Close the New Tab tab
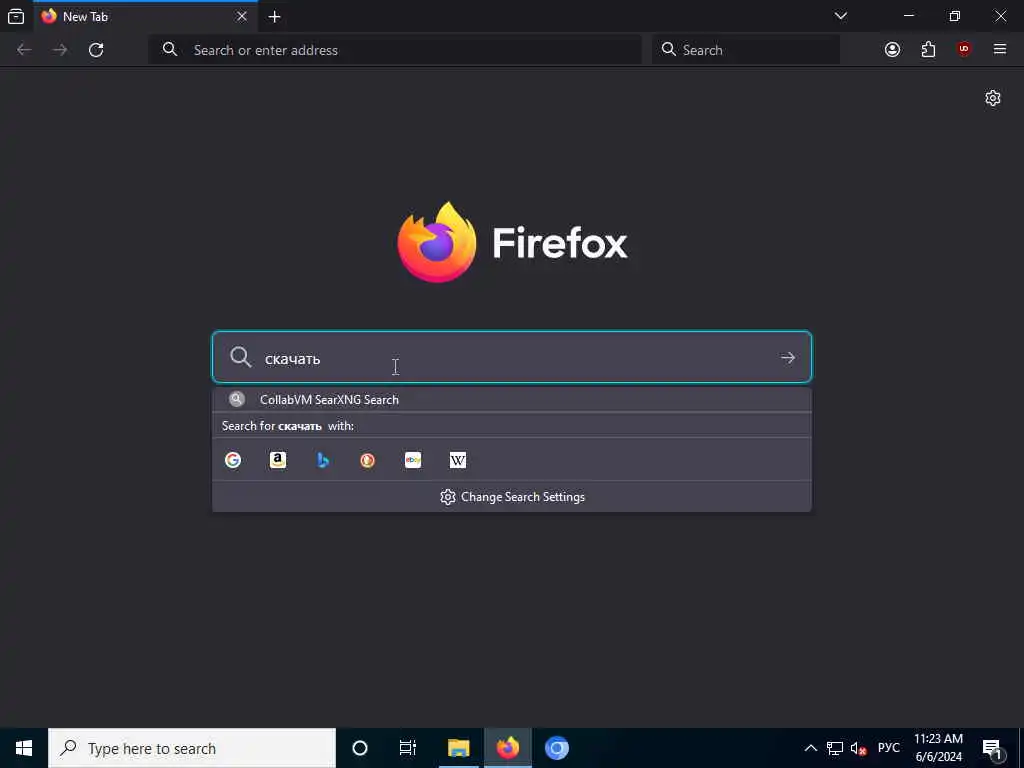This screenshot has height=768, width=1024. 242,16
